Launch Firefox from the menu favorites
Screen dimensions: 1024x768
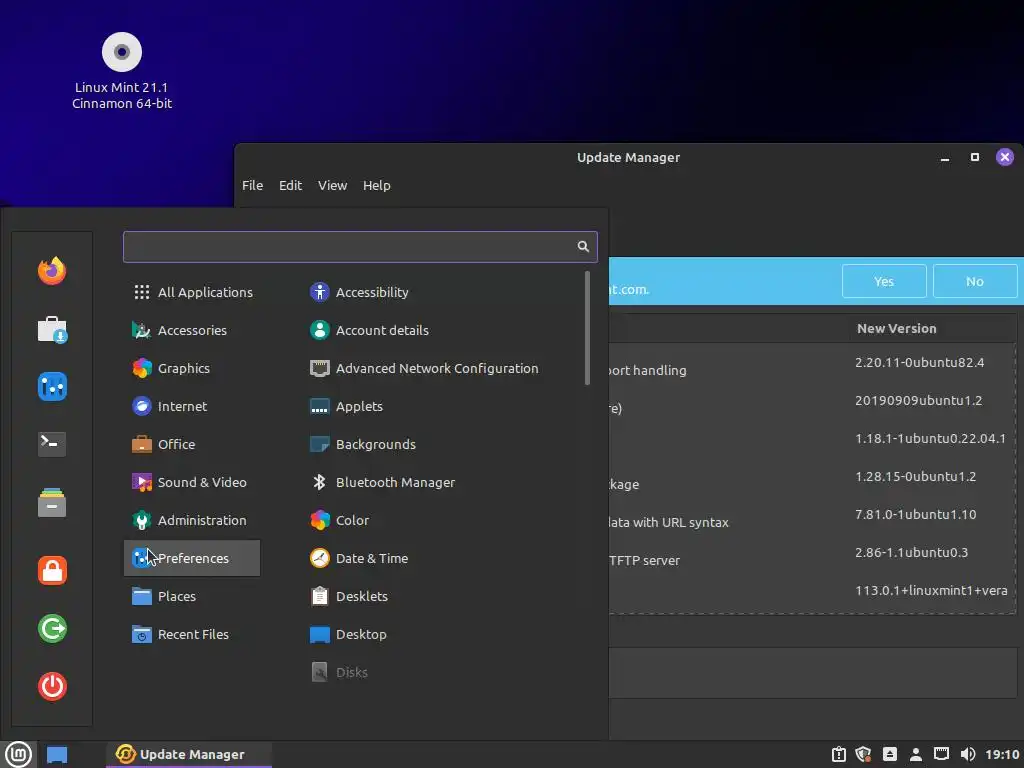click(x=52, y=270)
